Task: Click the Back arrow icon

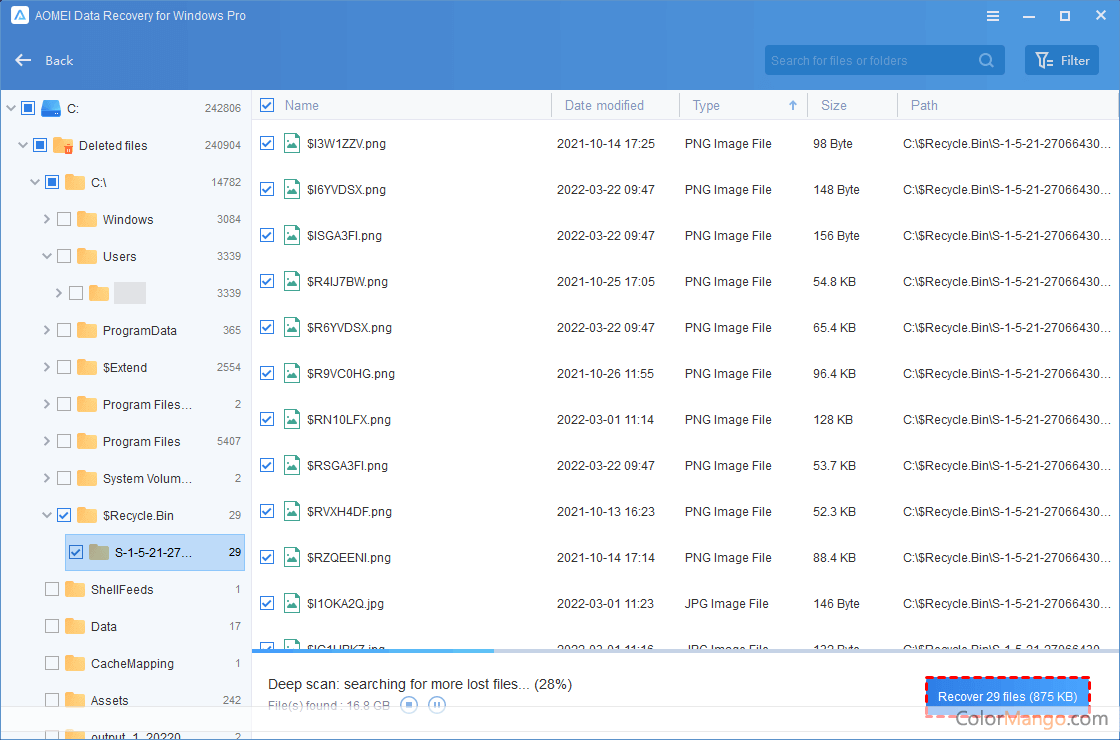Action: point(24,60)
